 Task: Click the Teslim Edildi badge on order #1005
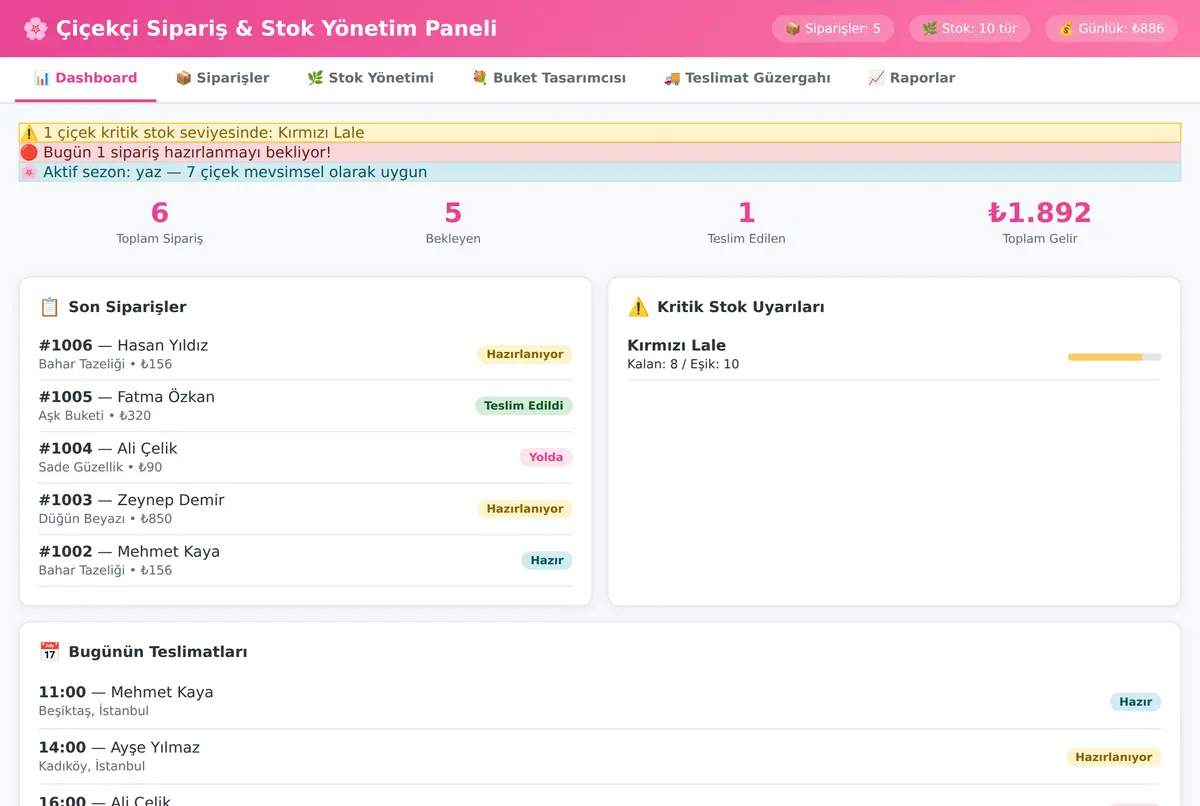coord(524,406)
